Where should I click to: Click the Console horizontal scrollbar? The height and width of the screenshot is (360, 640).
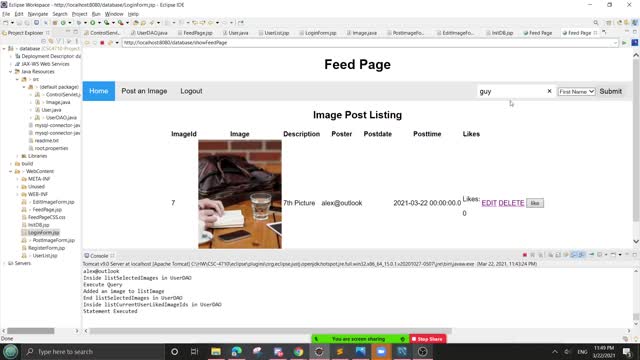point(271,331)
